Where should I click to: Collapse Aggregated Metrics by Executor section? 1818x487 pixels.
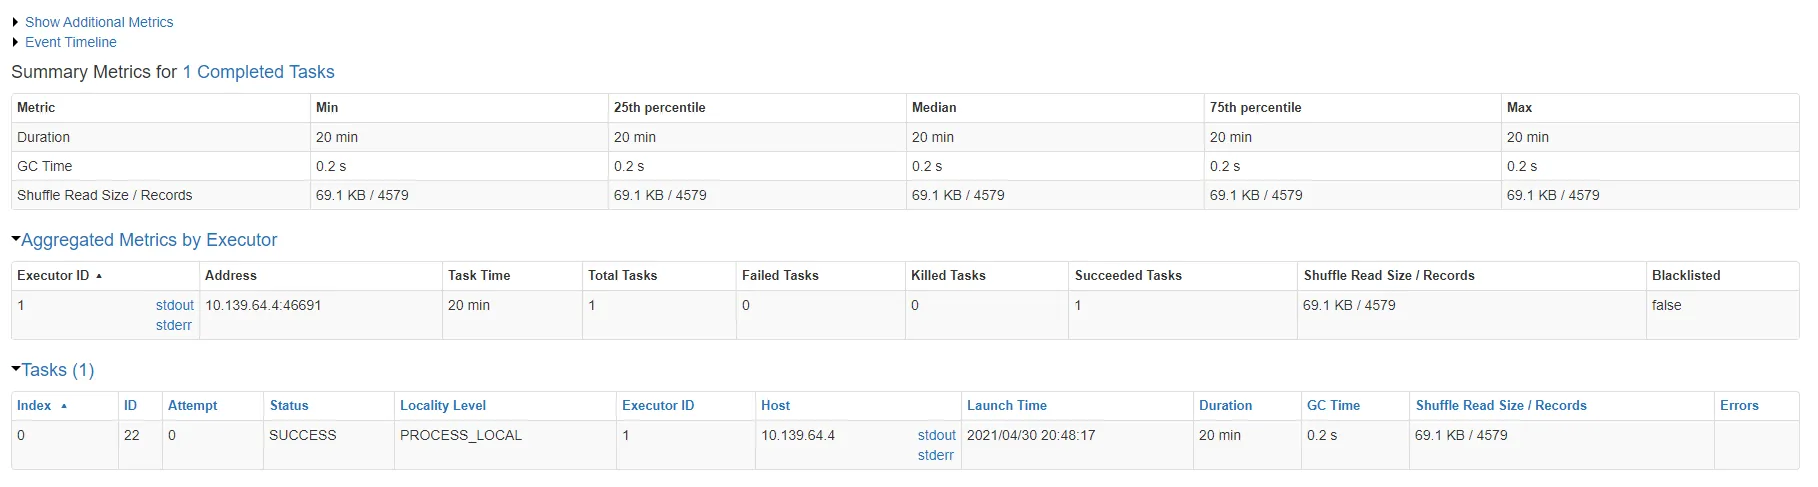(148, 240)
